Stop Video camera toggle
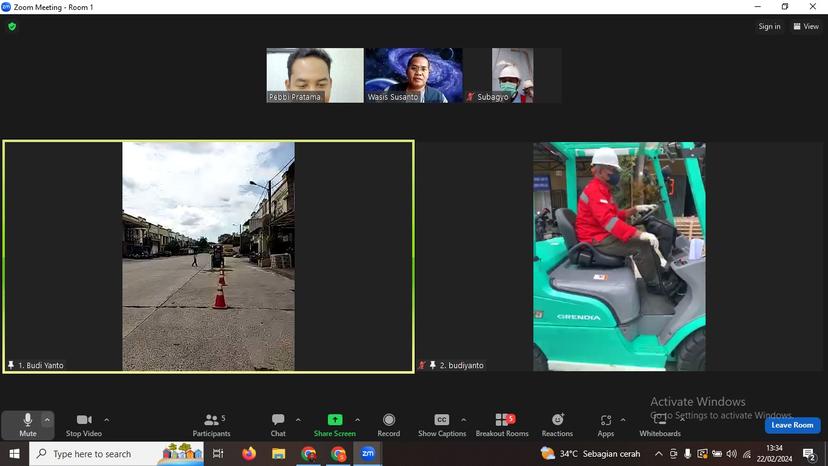The width and height of the screenshot is (828, 466). (x=84, y=425)
